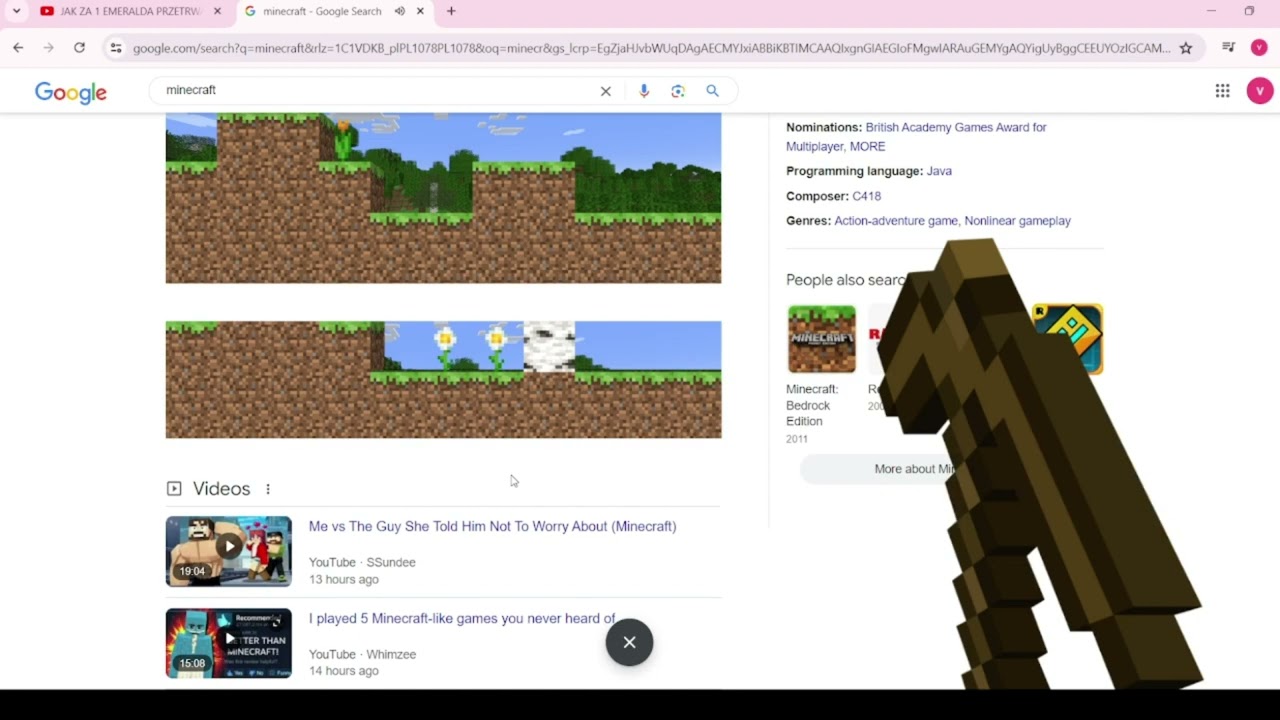The image size is (1280, 720).
Task: Open the C418 composer link
Action: point(866,196)
